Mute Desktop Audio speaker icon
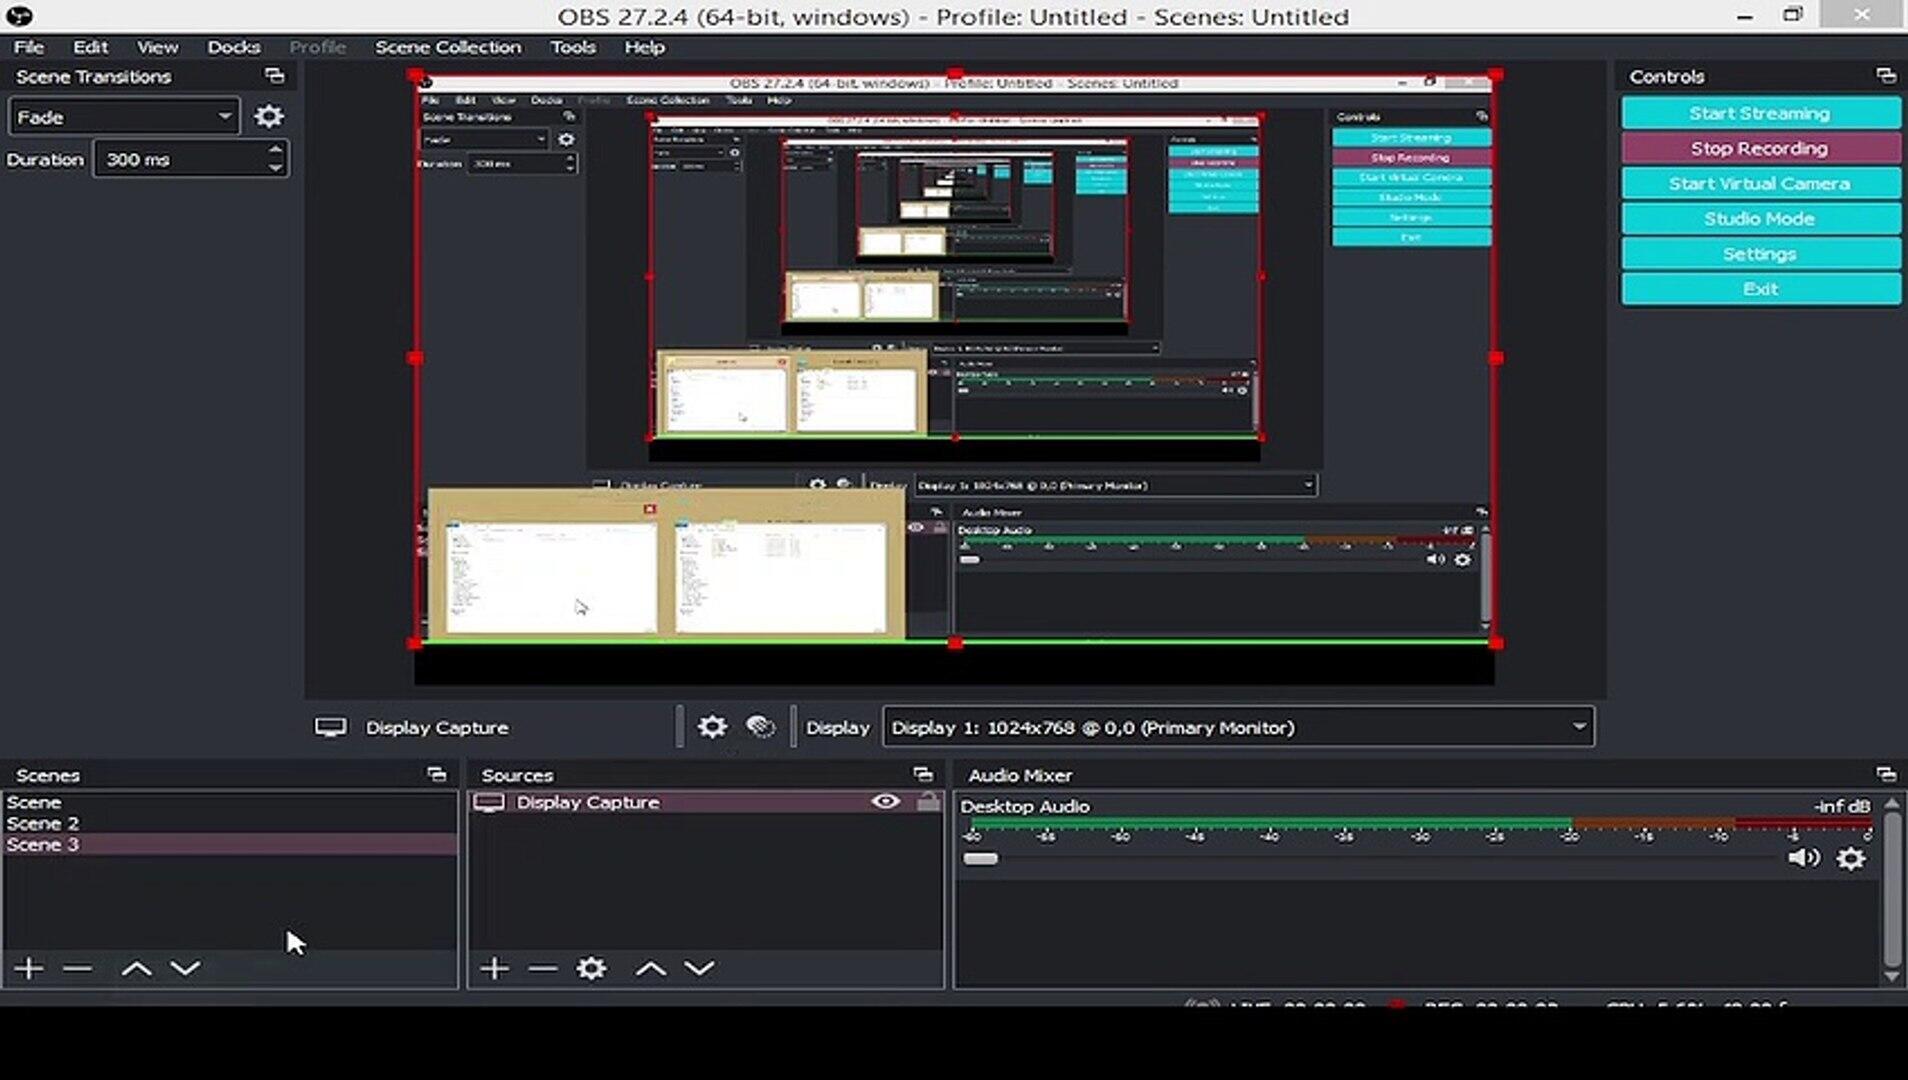1908x1080 pixels. coord(1803,858)
